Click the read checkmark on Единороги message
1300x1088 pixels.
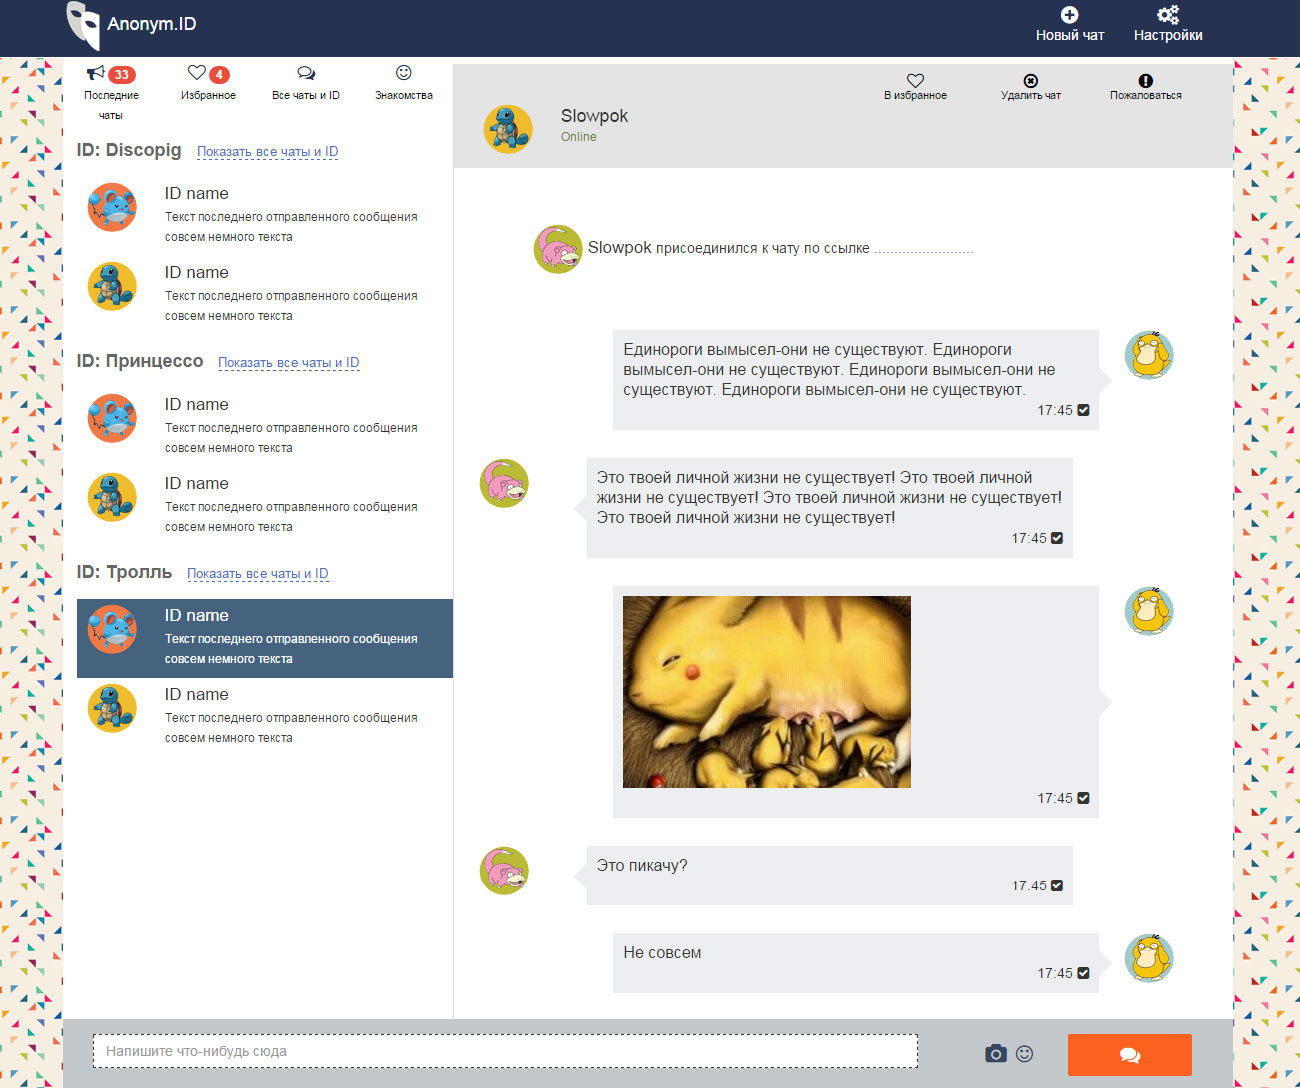click(1083, 410)
